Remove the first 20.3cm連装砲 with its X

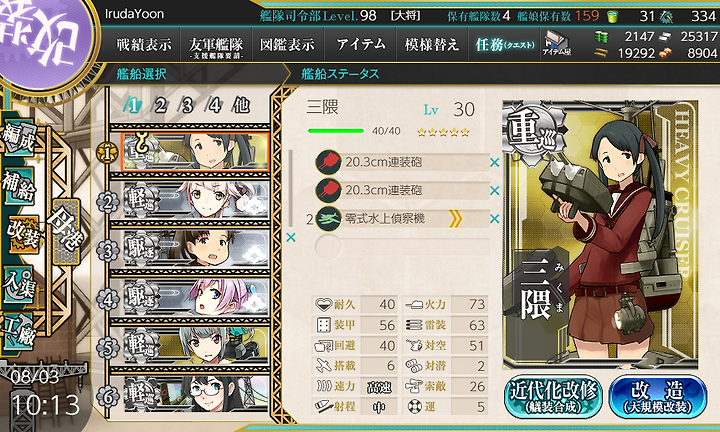point(495,162)
